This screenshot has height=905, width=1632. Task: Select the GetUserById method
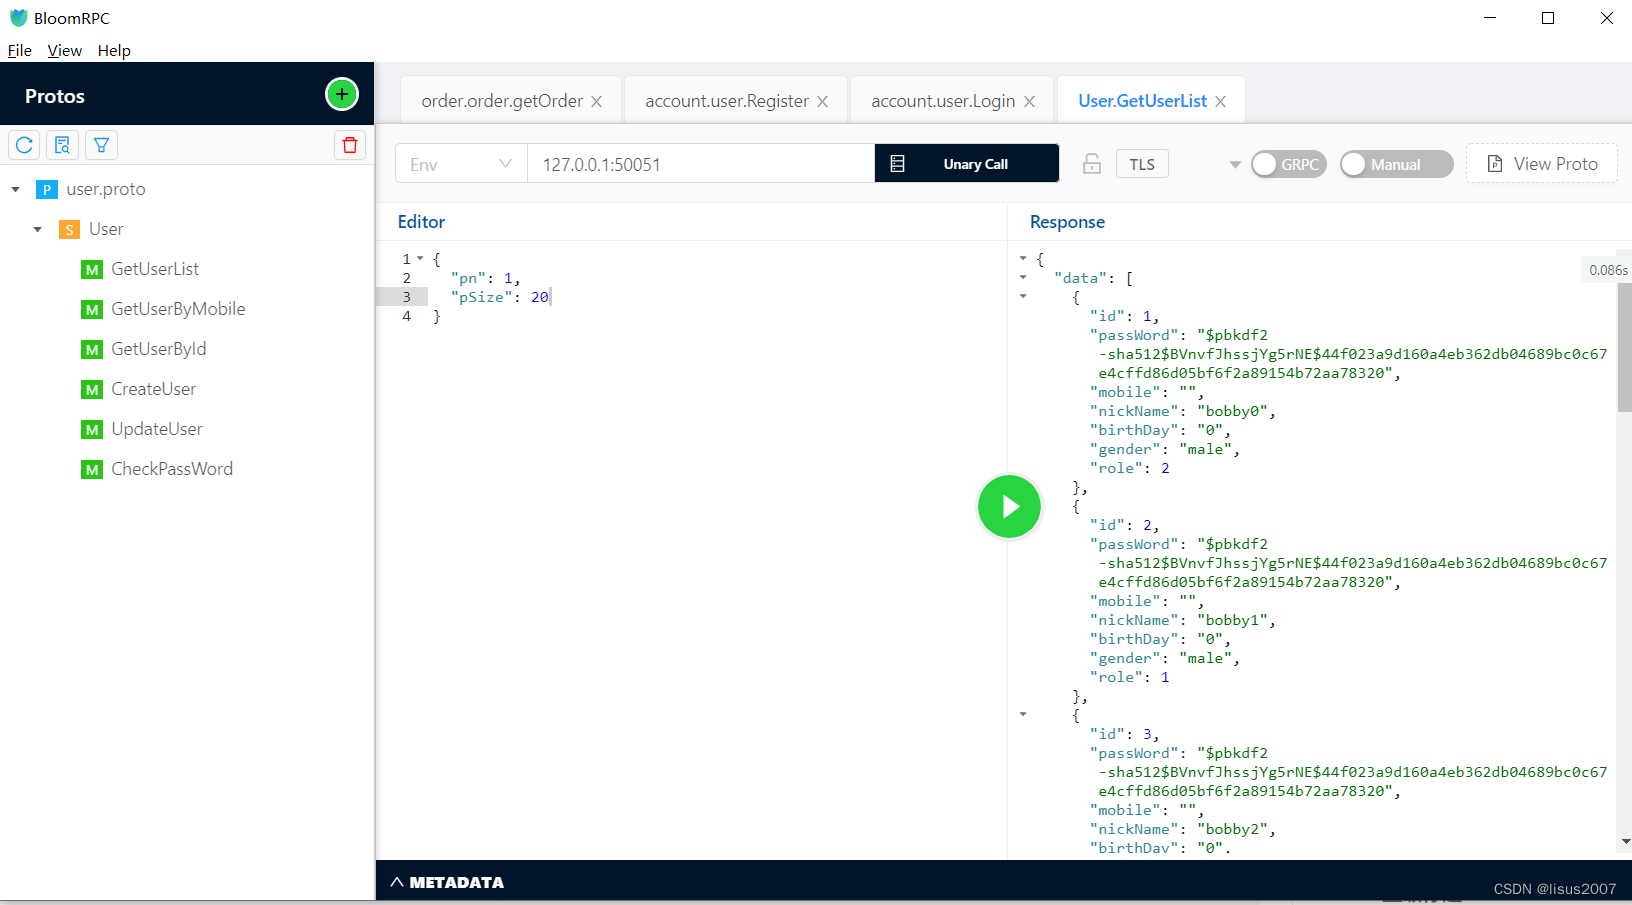click(x=159, y=349)
